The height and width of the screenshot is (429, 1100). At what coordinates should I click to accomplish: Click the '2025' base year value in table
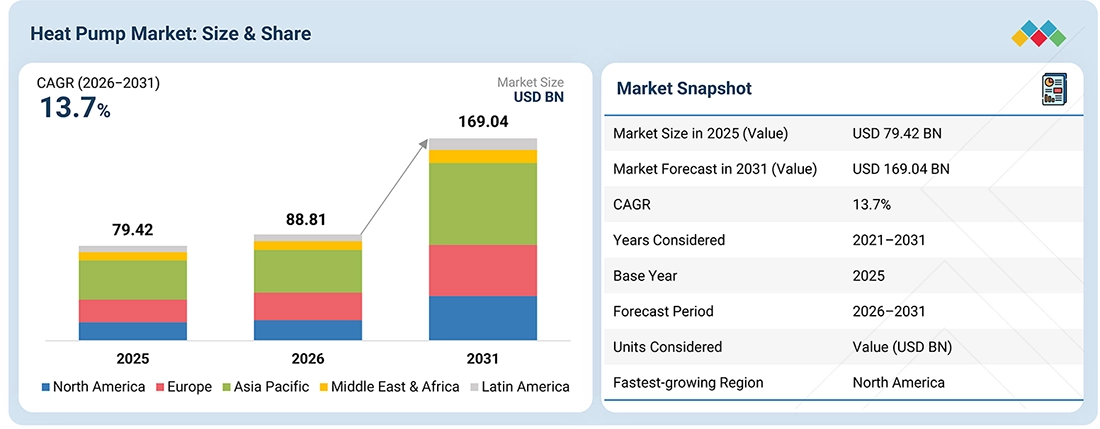869,275
